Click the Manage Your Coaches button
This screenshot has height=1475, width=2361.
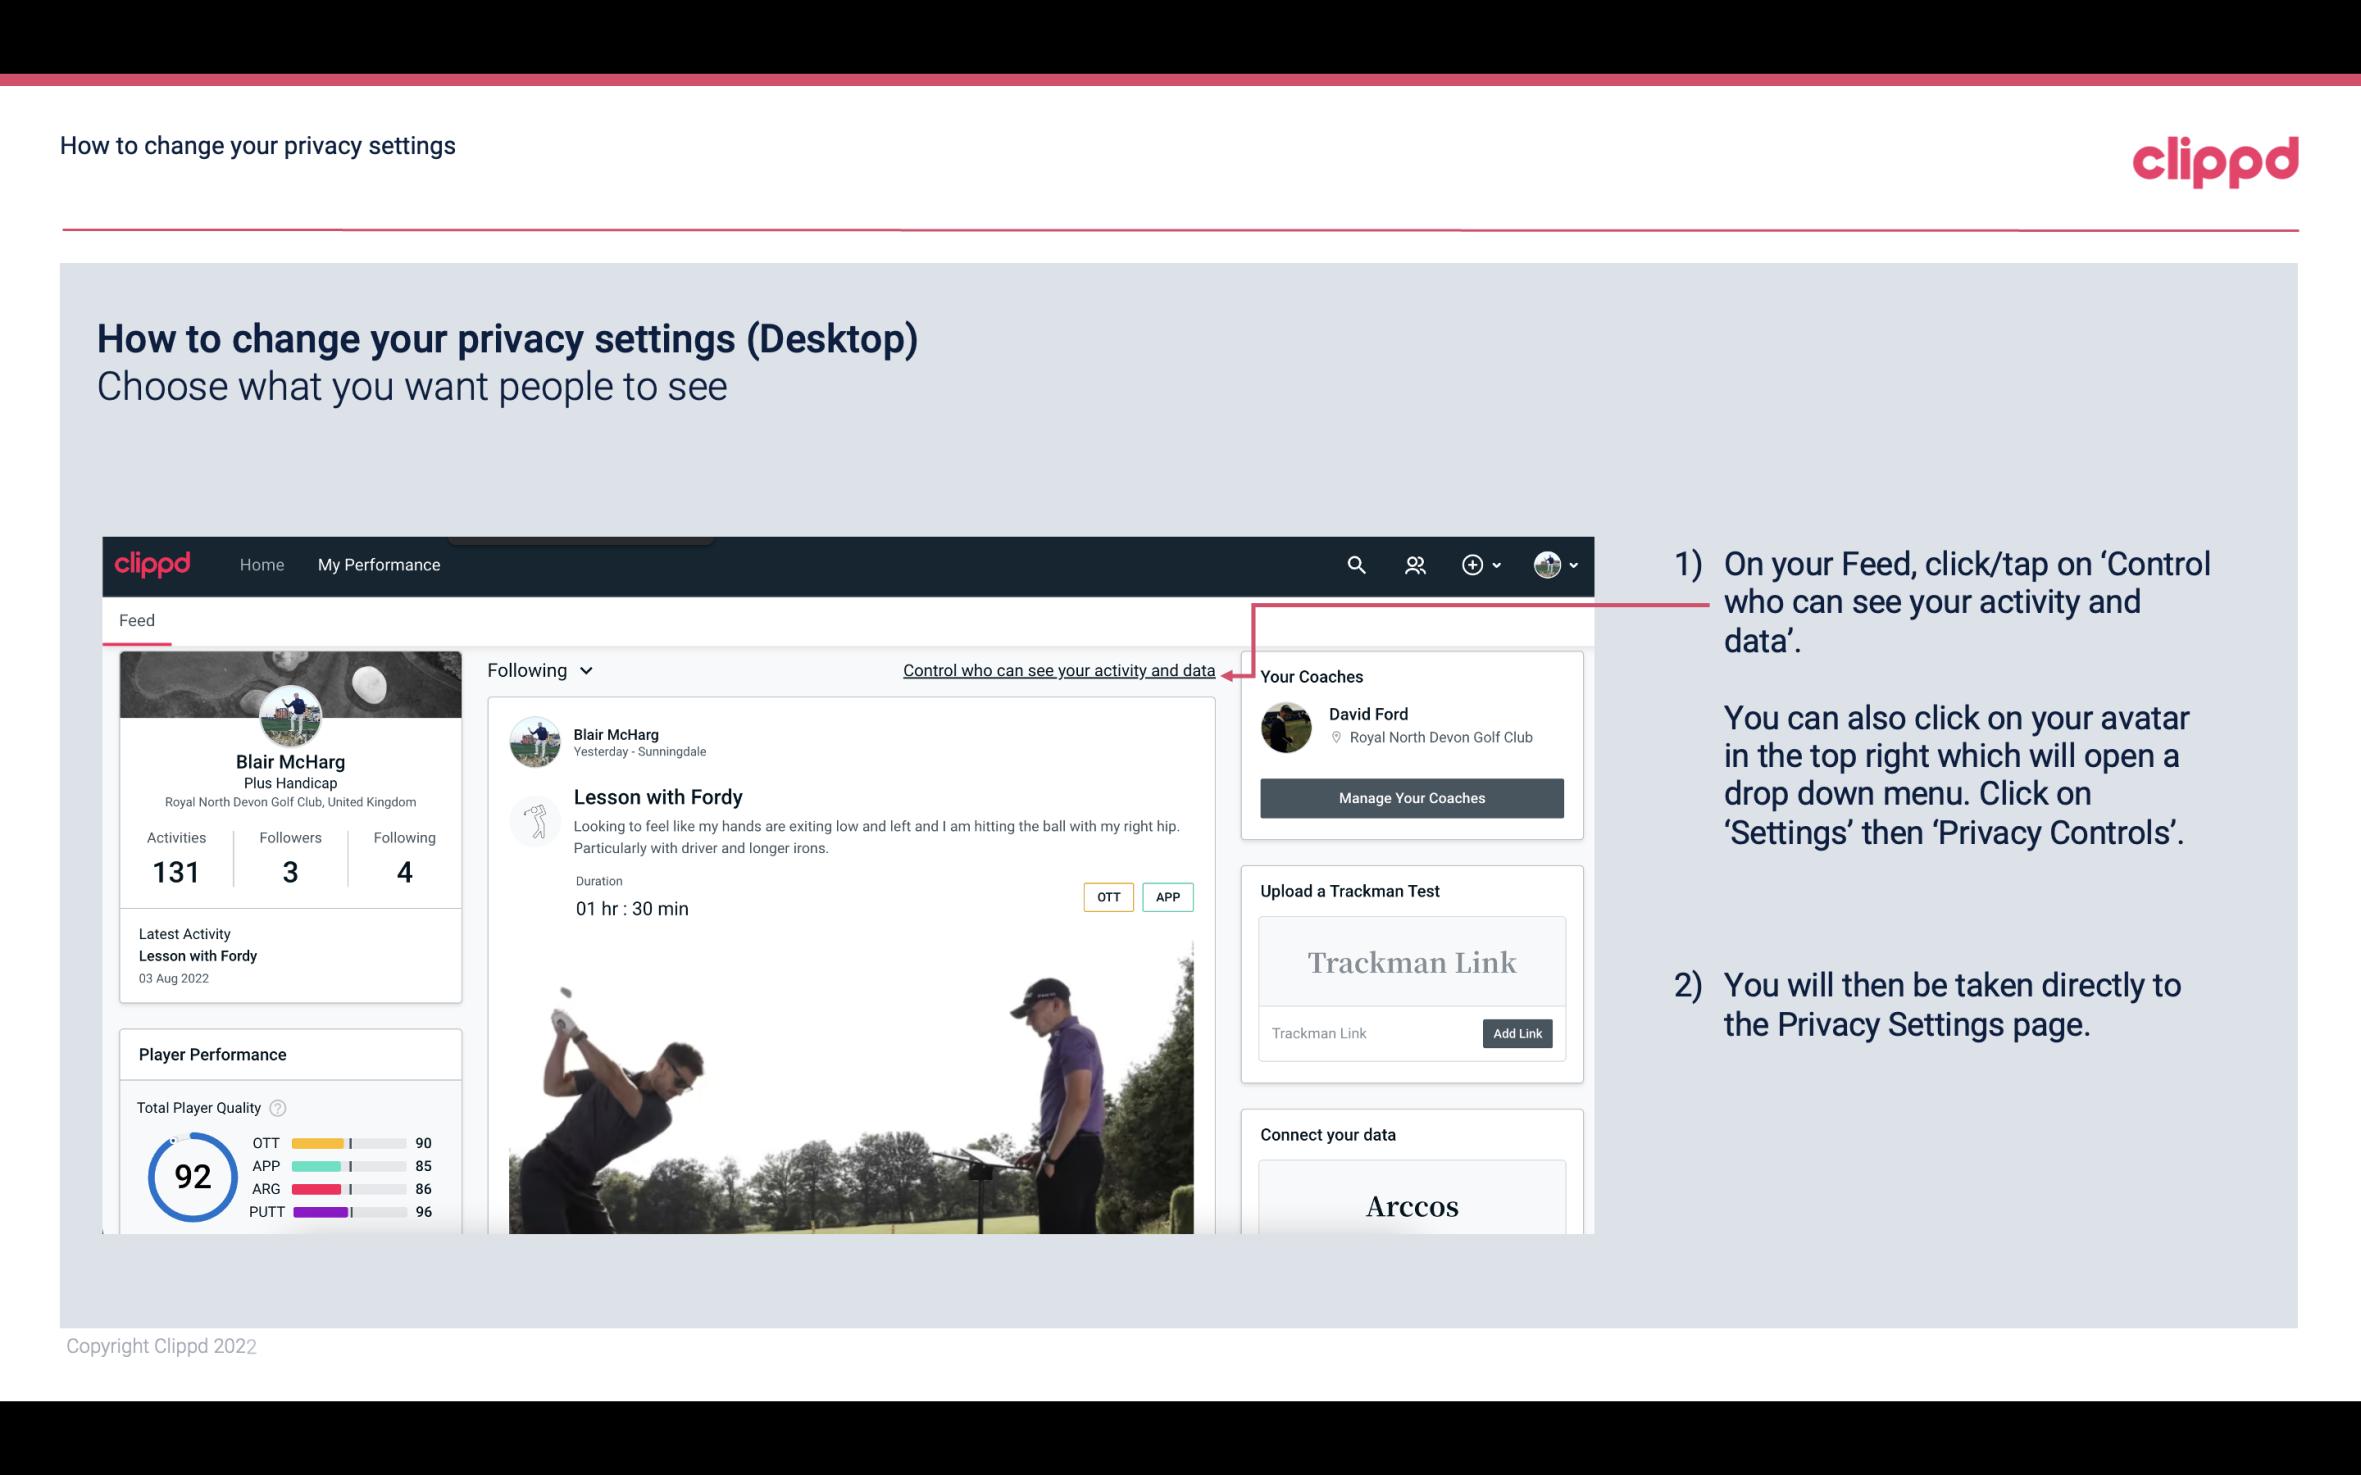(x=1410, y=797)
